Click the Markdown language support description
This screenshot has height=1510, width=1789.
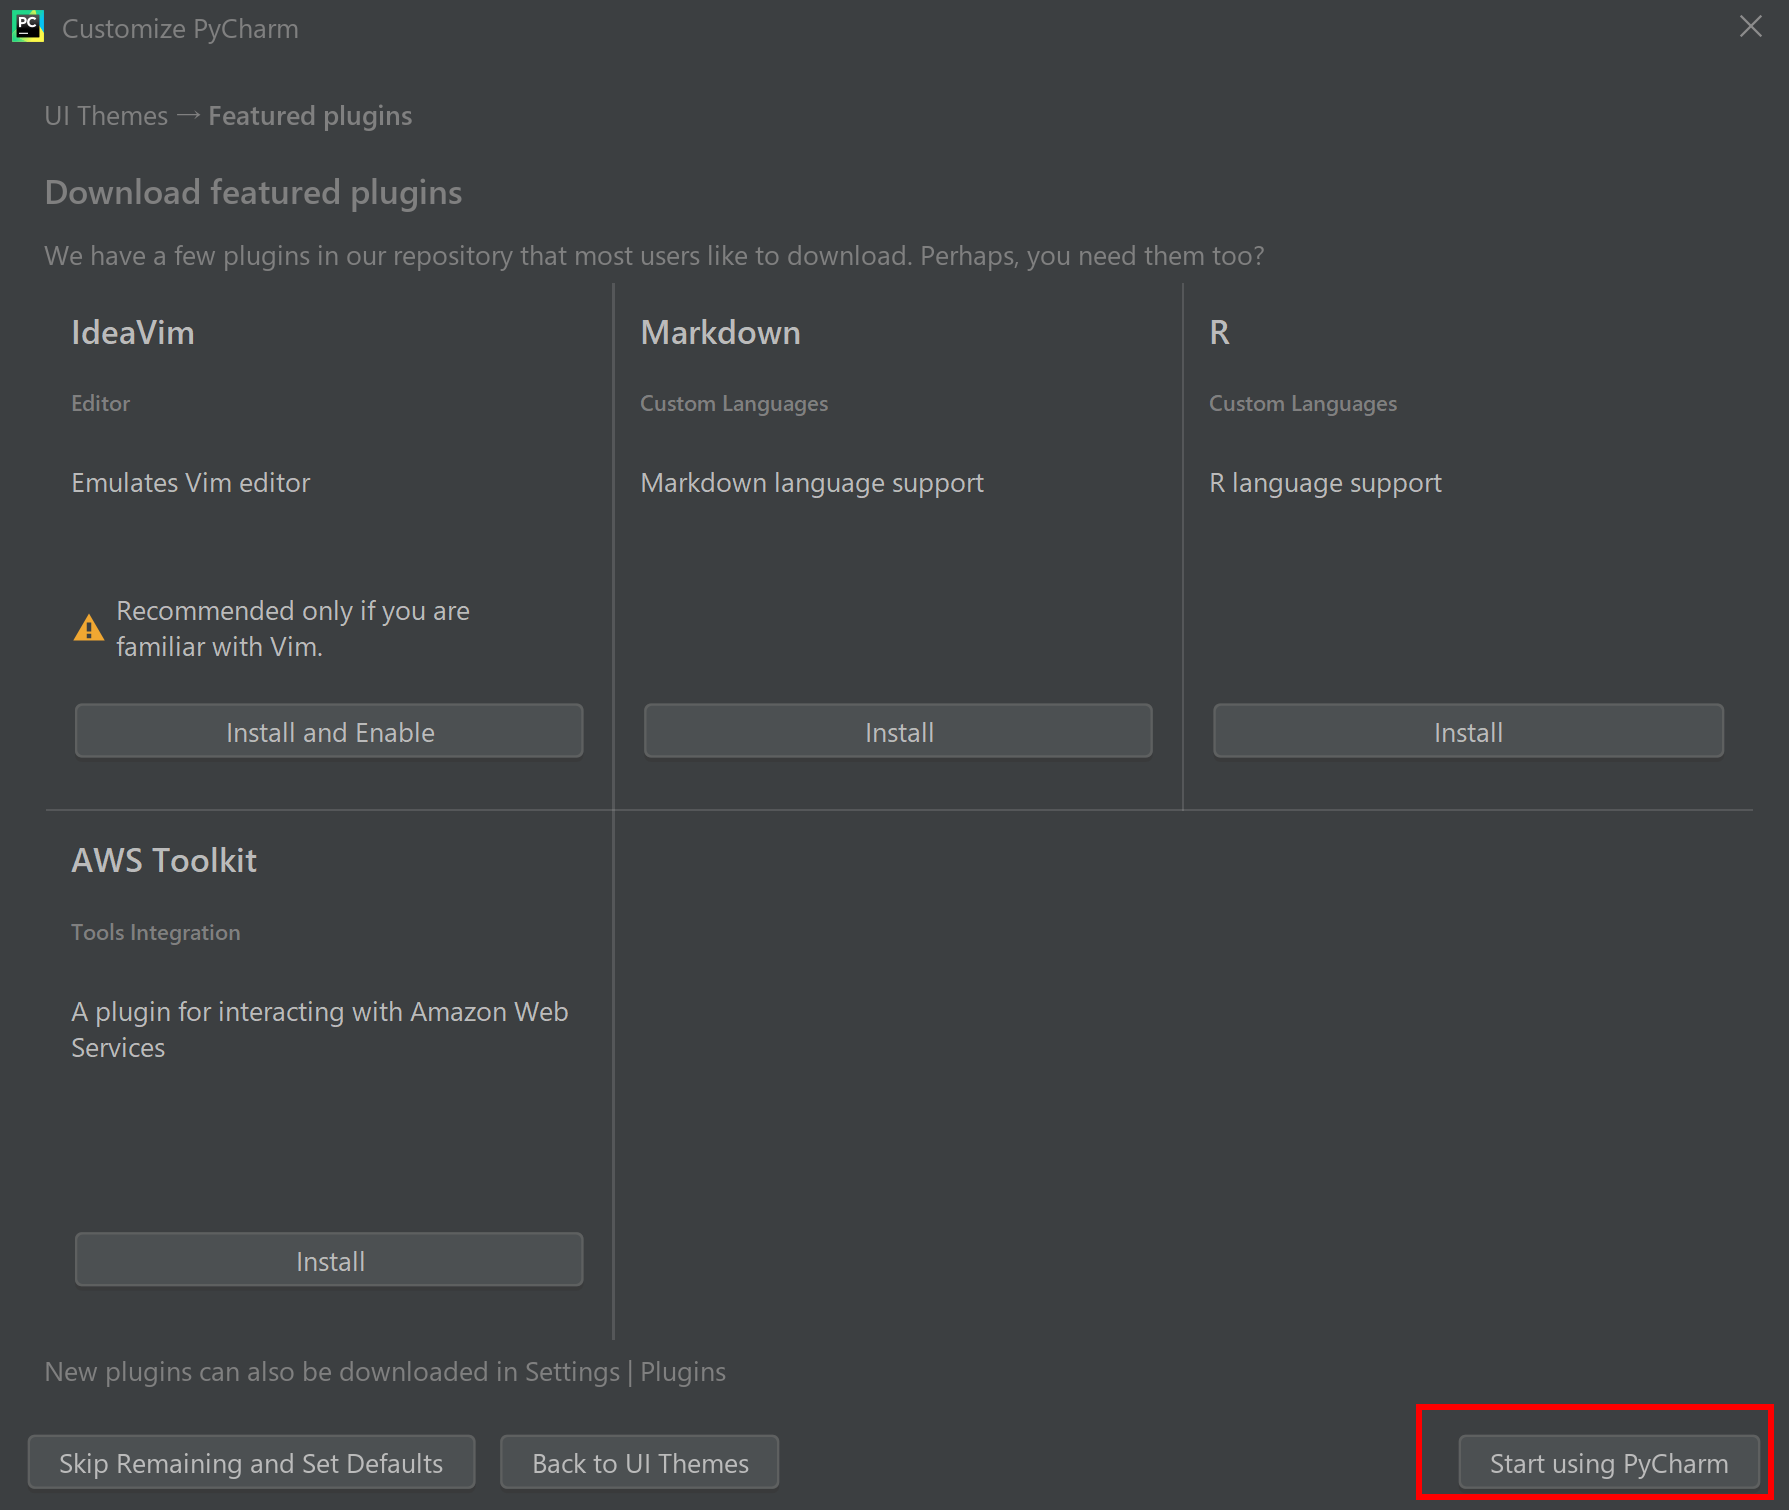(x=812, y=483)
